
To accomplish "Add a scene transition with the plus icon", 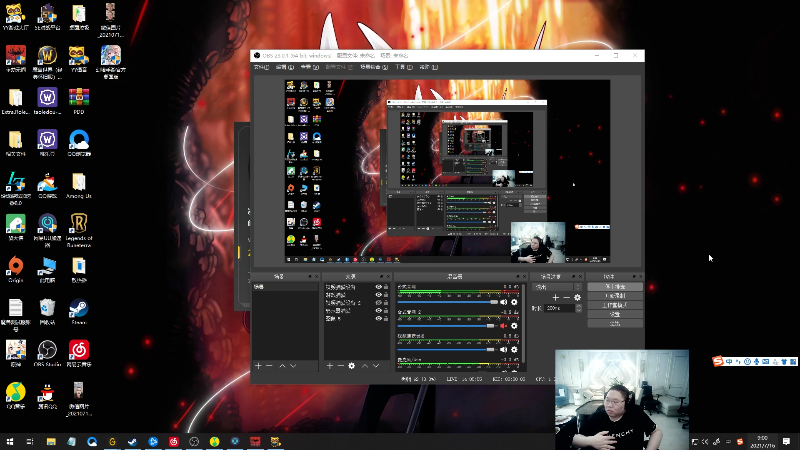I will pos(556,297).
